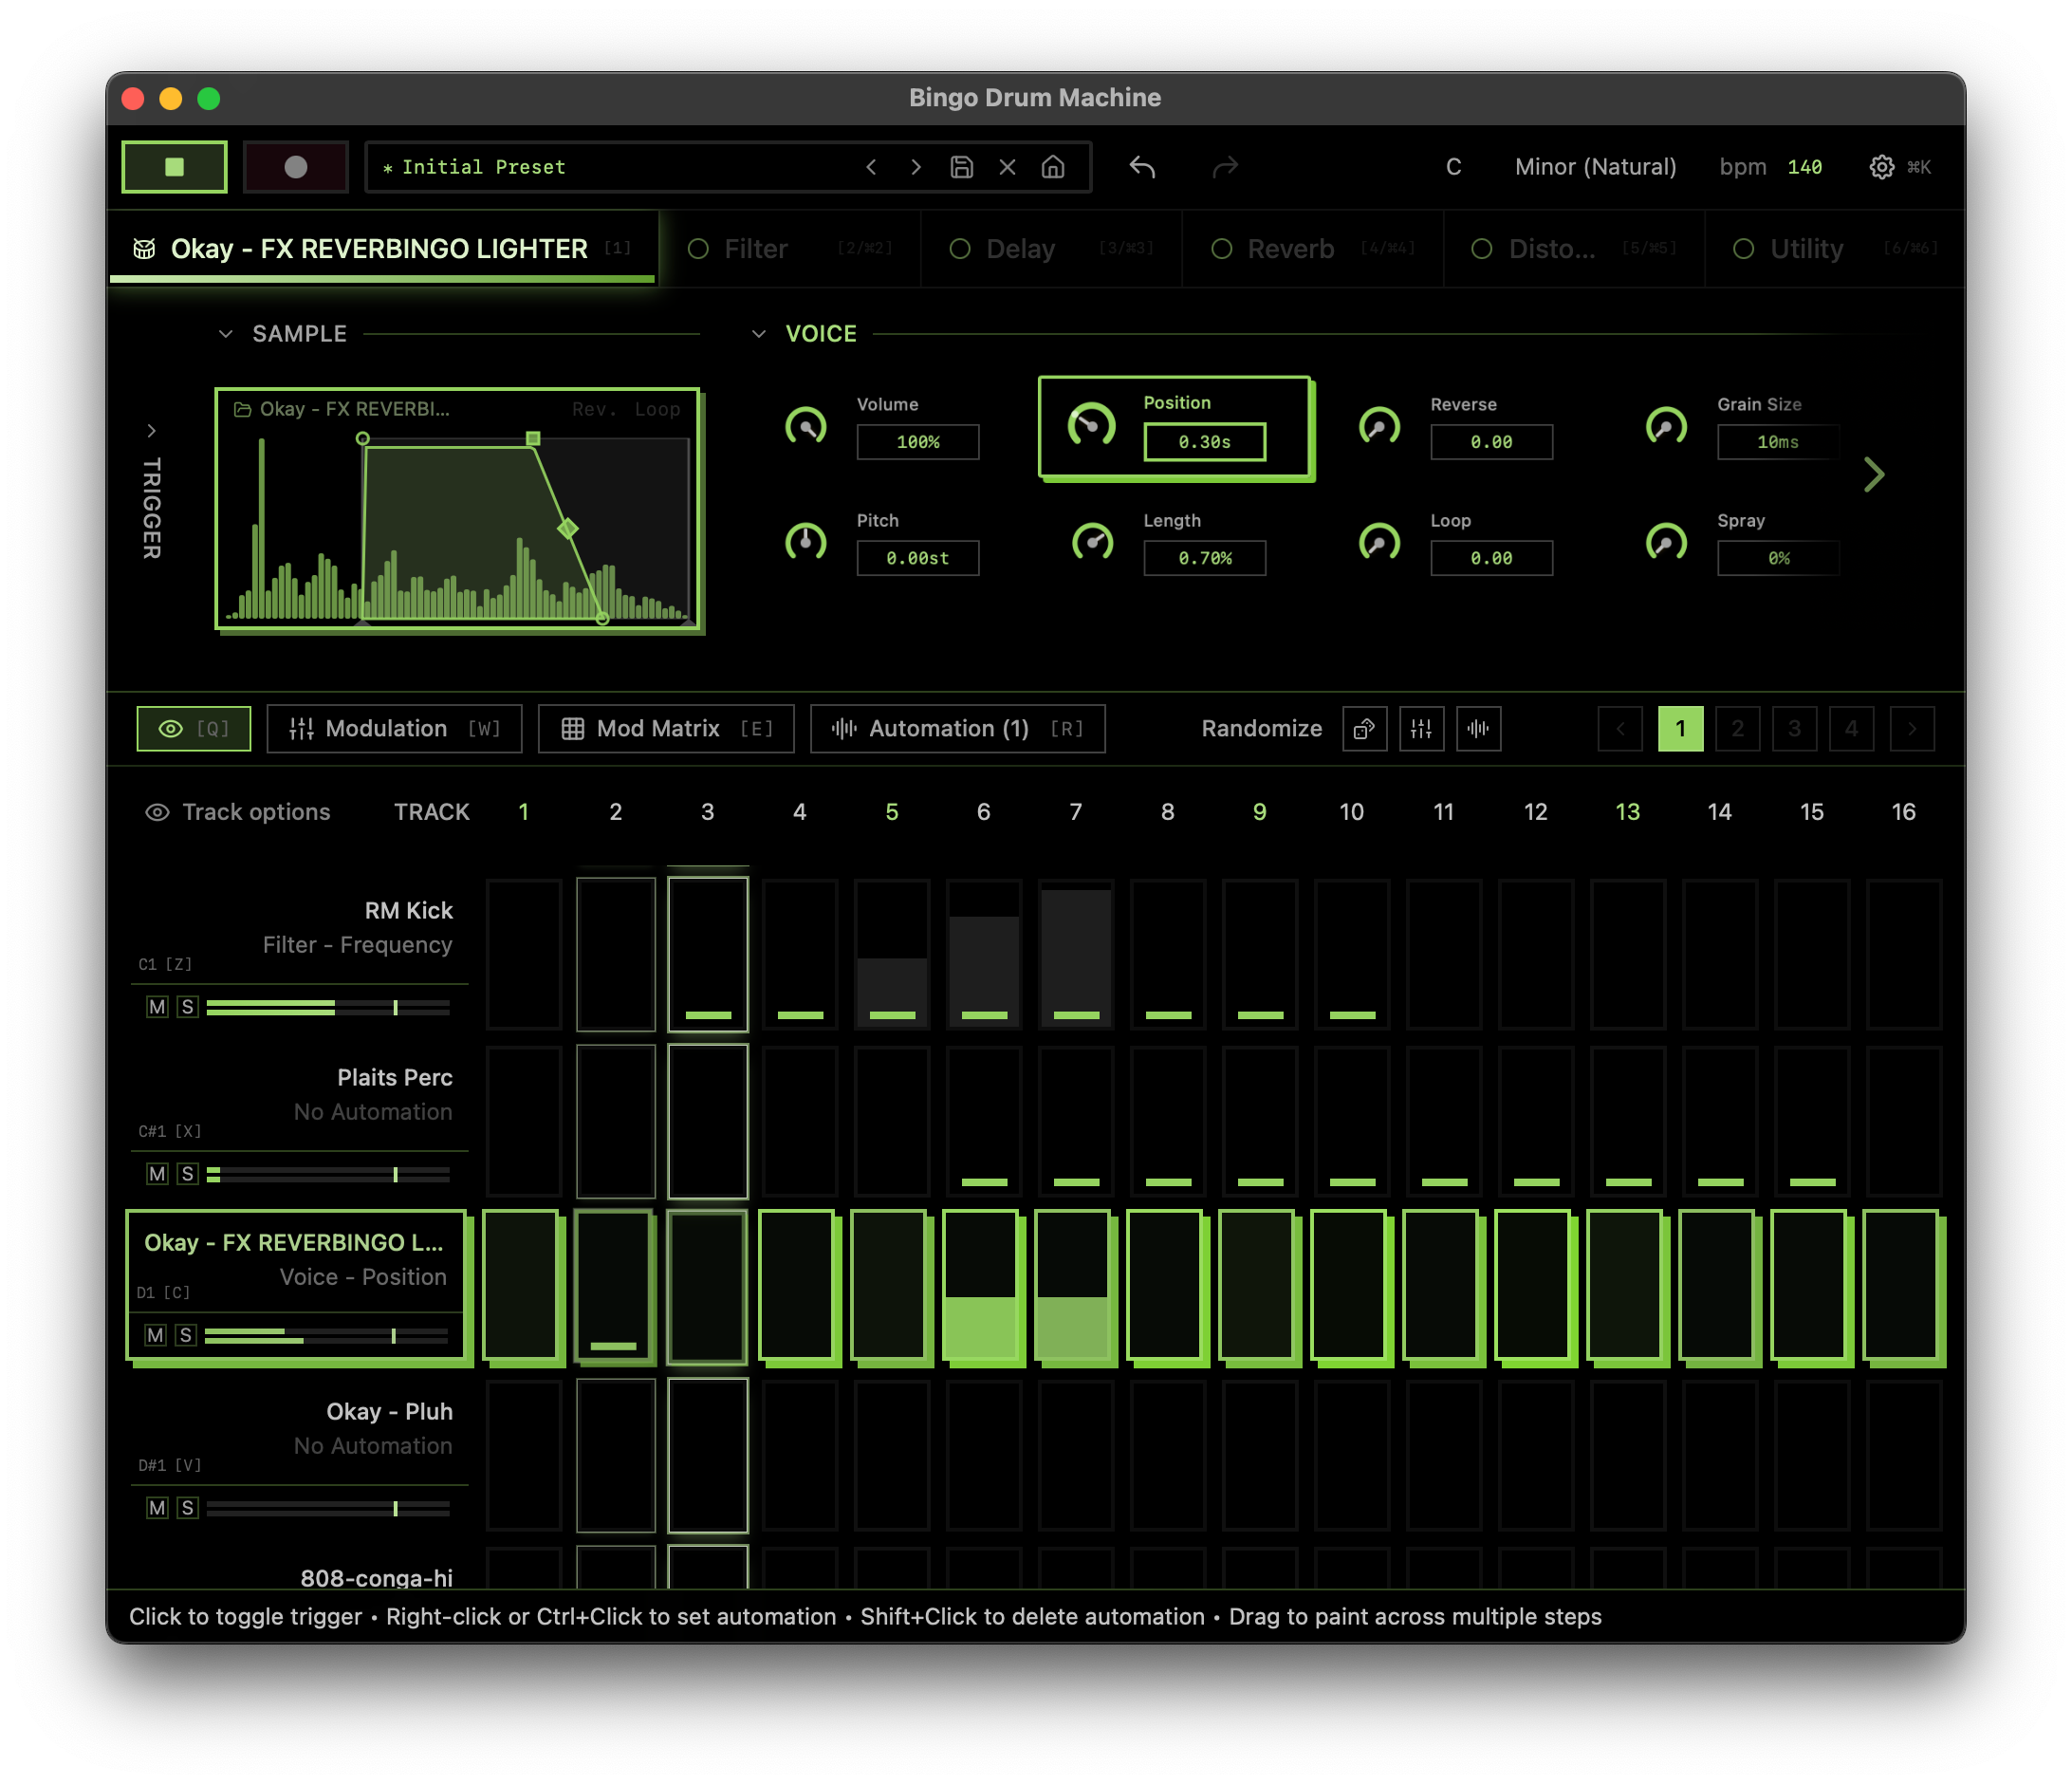Enable the Filter effect toggle
Viewport: 2072px width, 1784px height.
(698, 249)
